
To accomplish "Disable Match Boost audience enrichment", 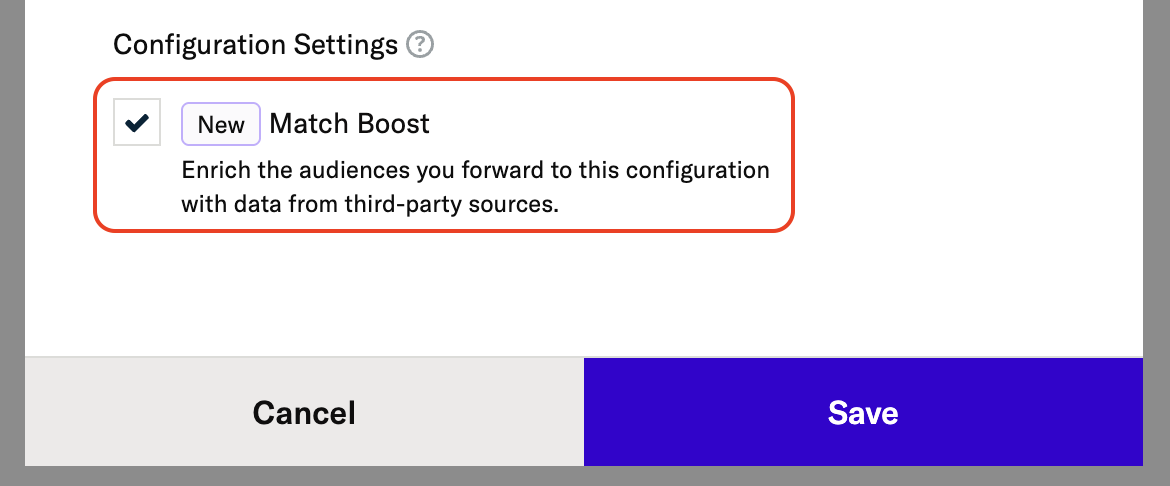I will [x=137, y=123].
